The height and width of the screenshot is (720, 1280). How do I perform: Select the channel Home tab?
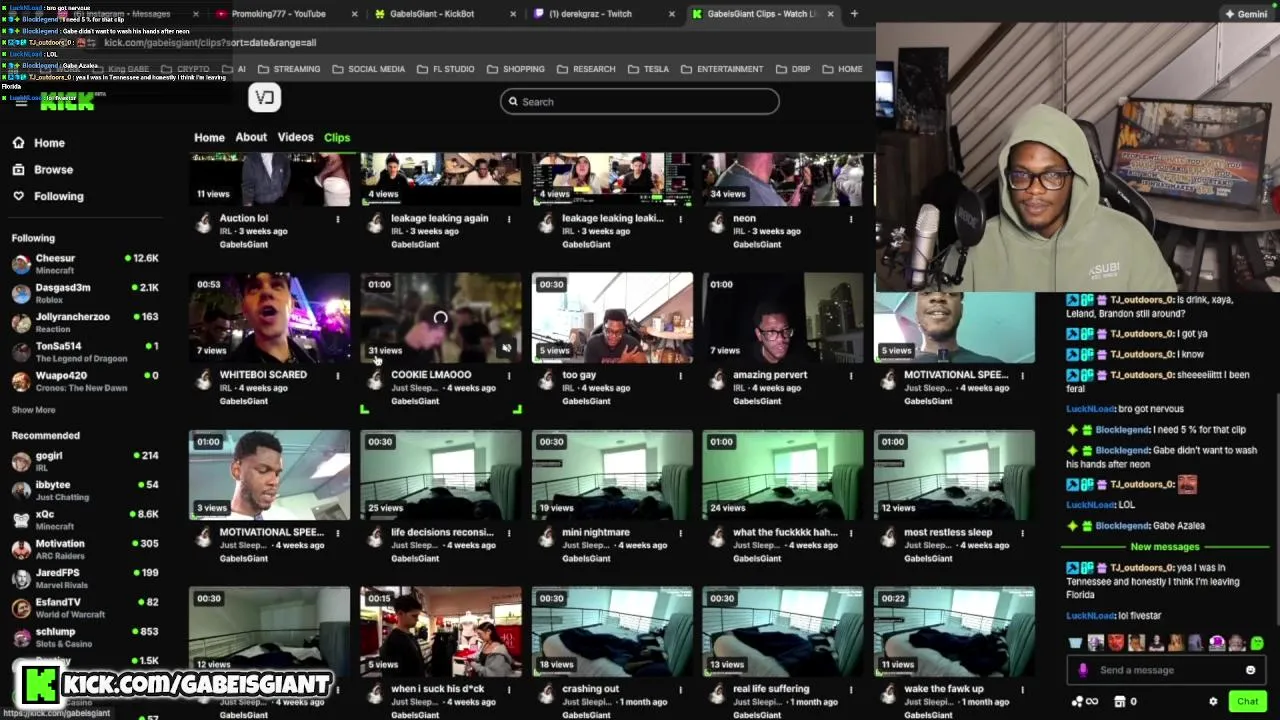[x=209, y=137]
